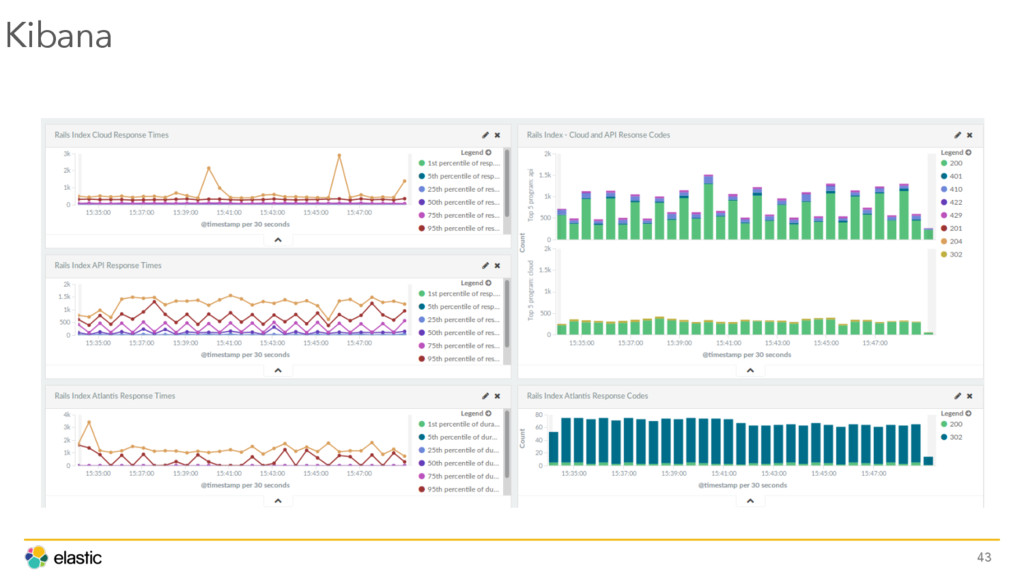This screenshot has height=576, width=1024.
Task: Toggle the Legend in Cloud and API Response Codes panel
Action: click(956, 153)
